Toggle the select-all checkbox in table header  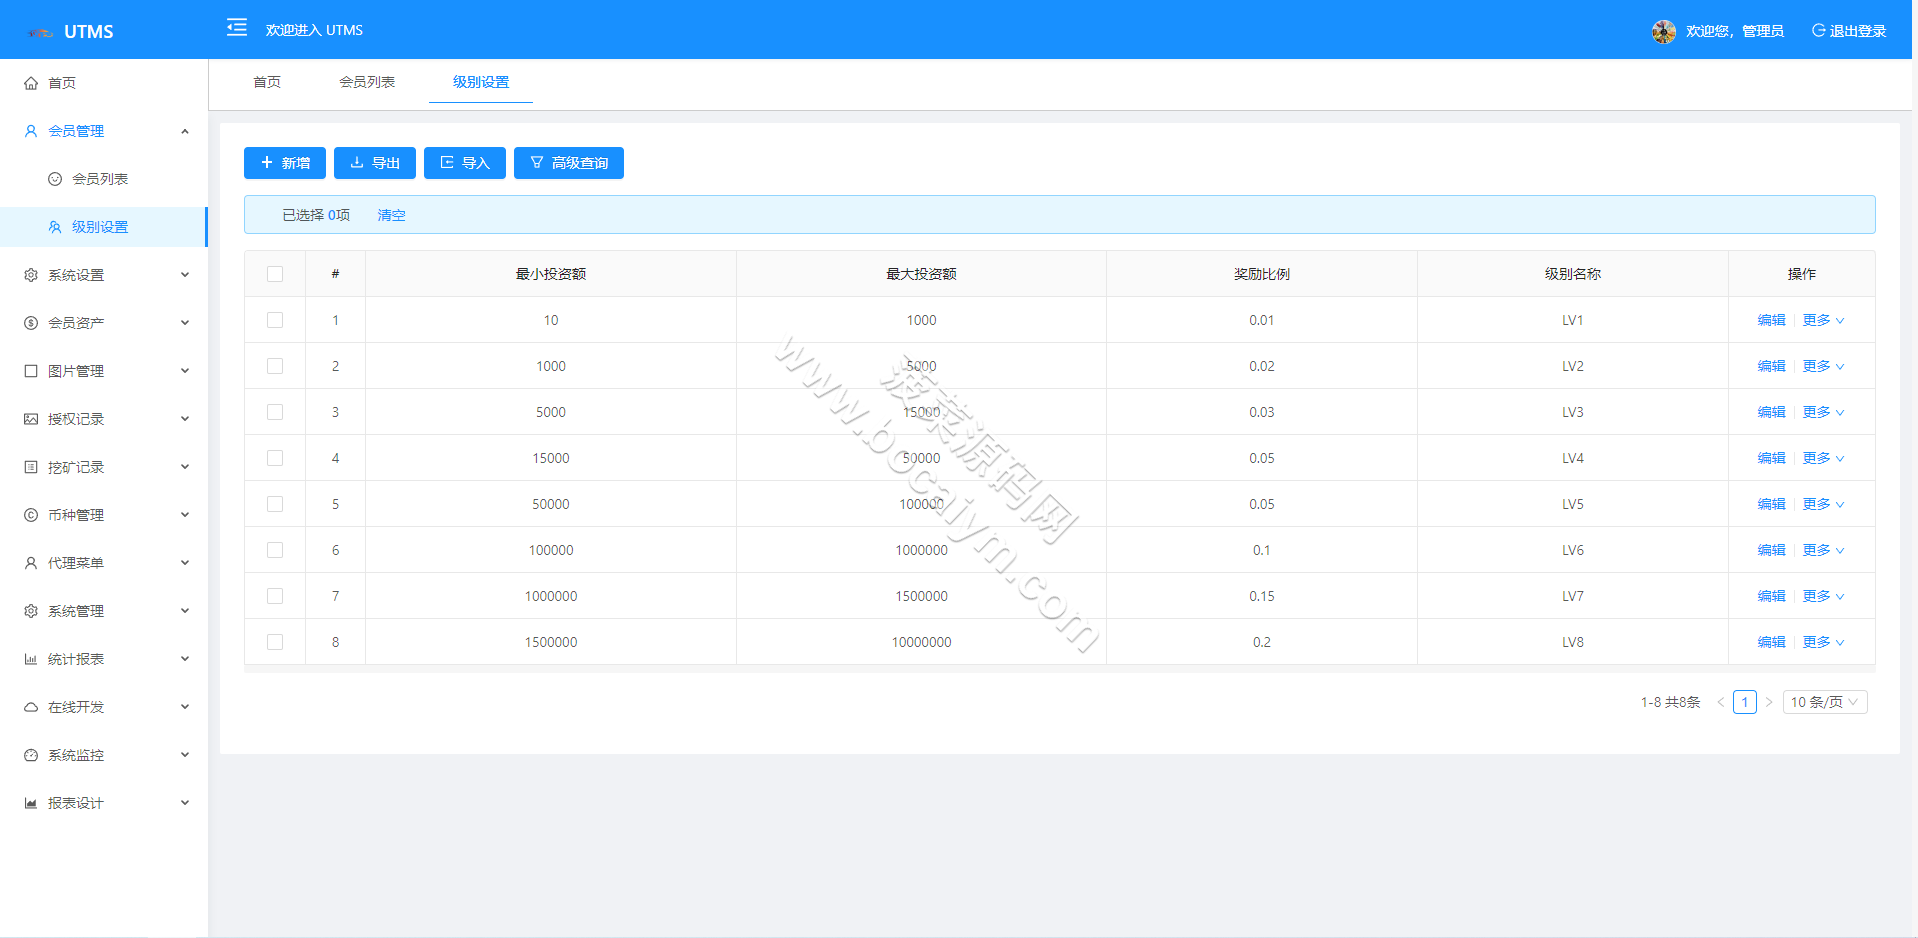coord(275,274)
